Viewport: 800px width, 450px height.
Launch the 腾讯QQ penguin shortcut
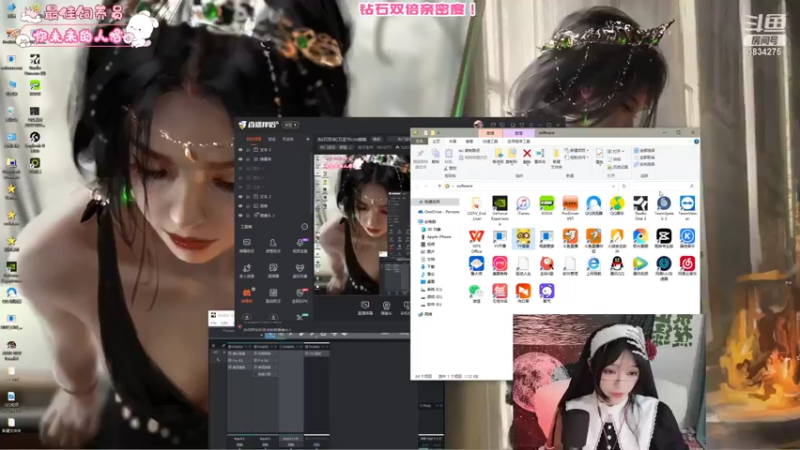click(x=617, y=266)
